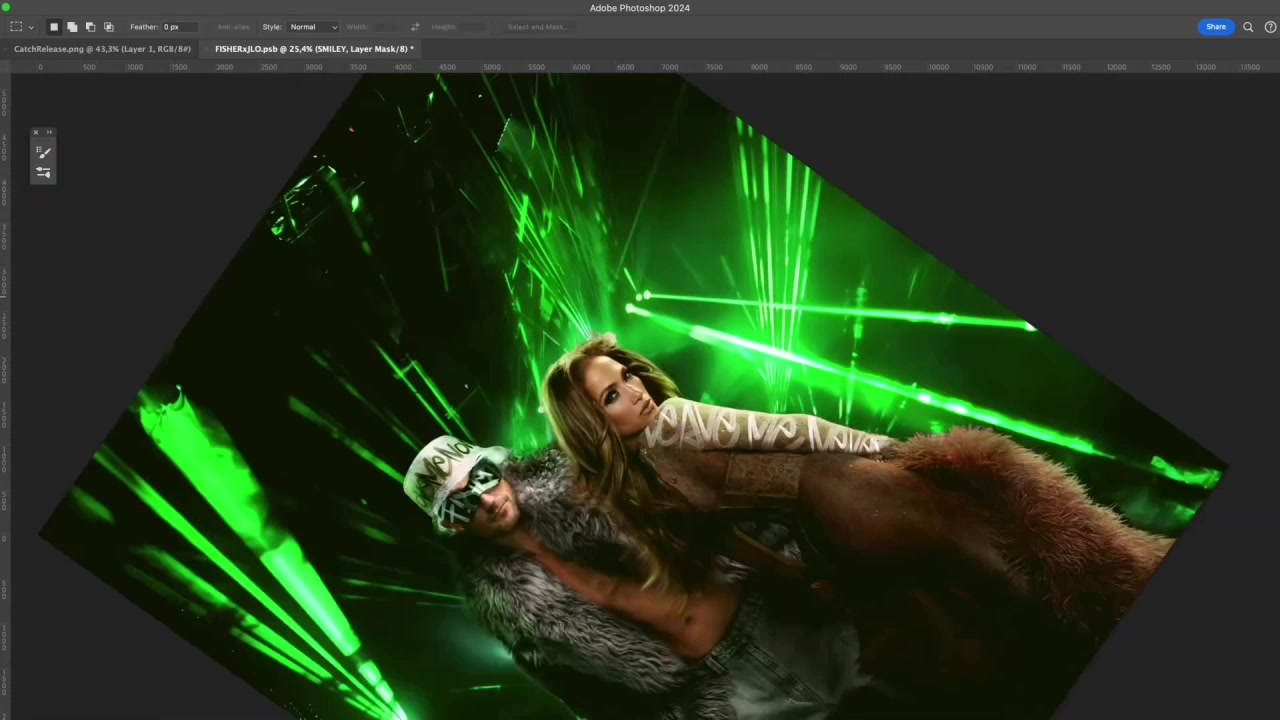Click the Width input field
The width and height of the screenshot is (1280, 720).
coord(385,27)
